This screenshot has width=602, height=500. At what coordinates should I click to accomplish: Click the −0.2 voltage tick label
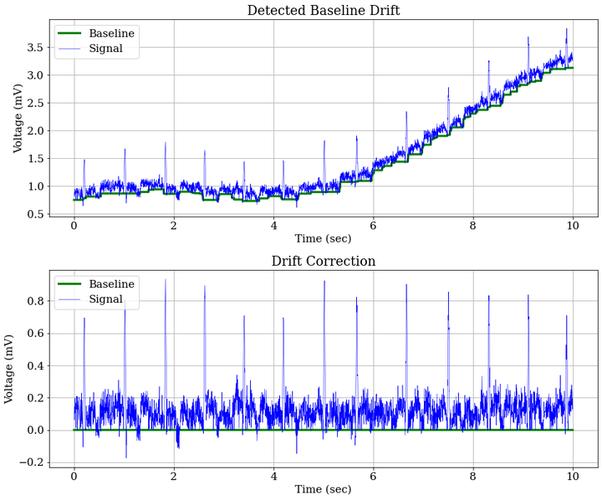tap(31, 463)
